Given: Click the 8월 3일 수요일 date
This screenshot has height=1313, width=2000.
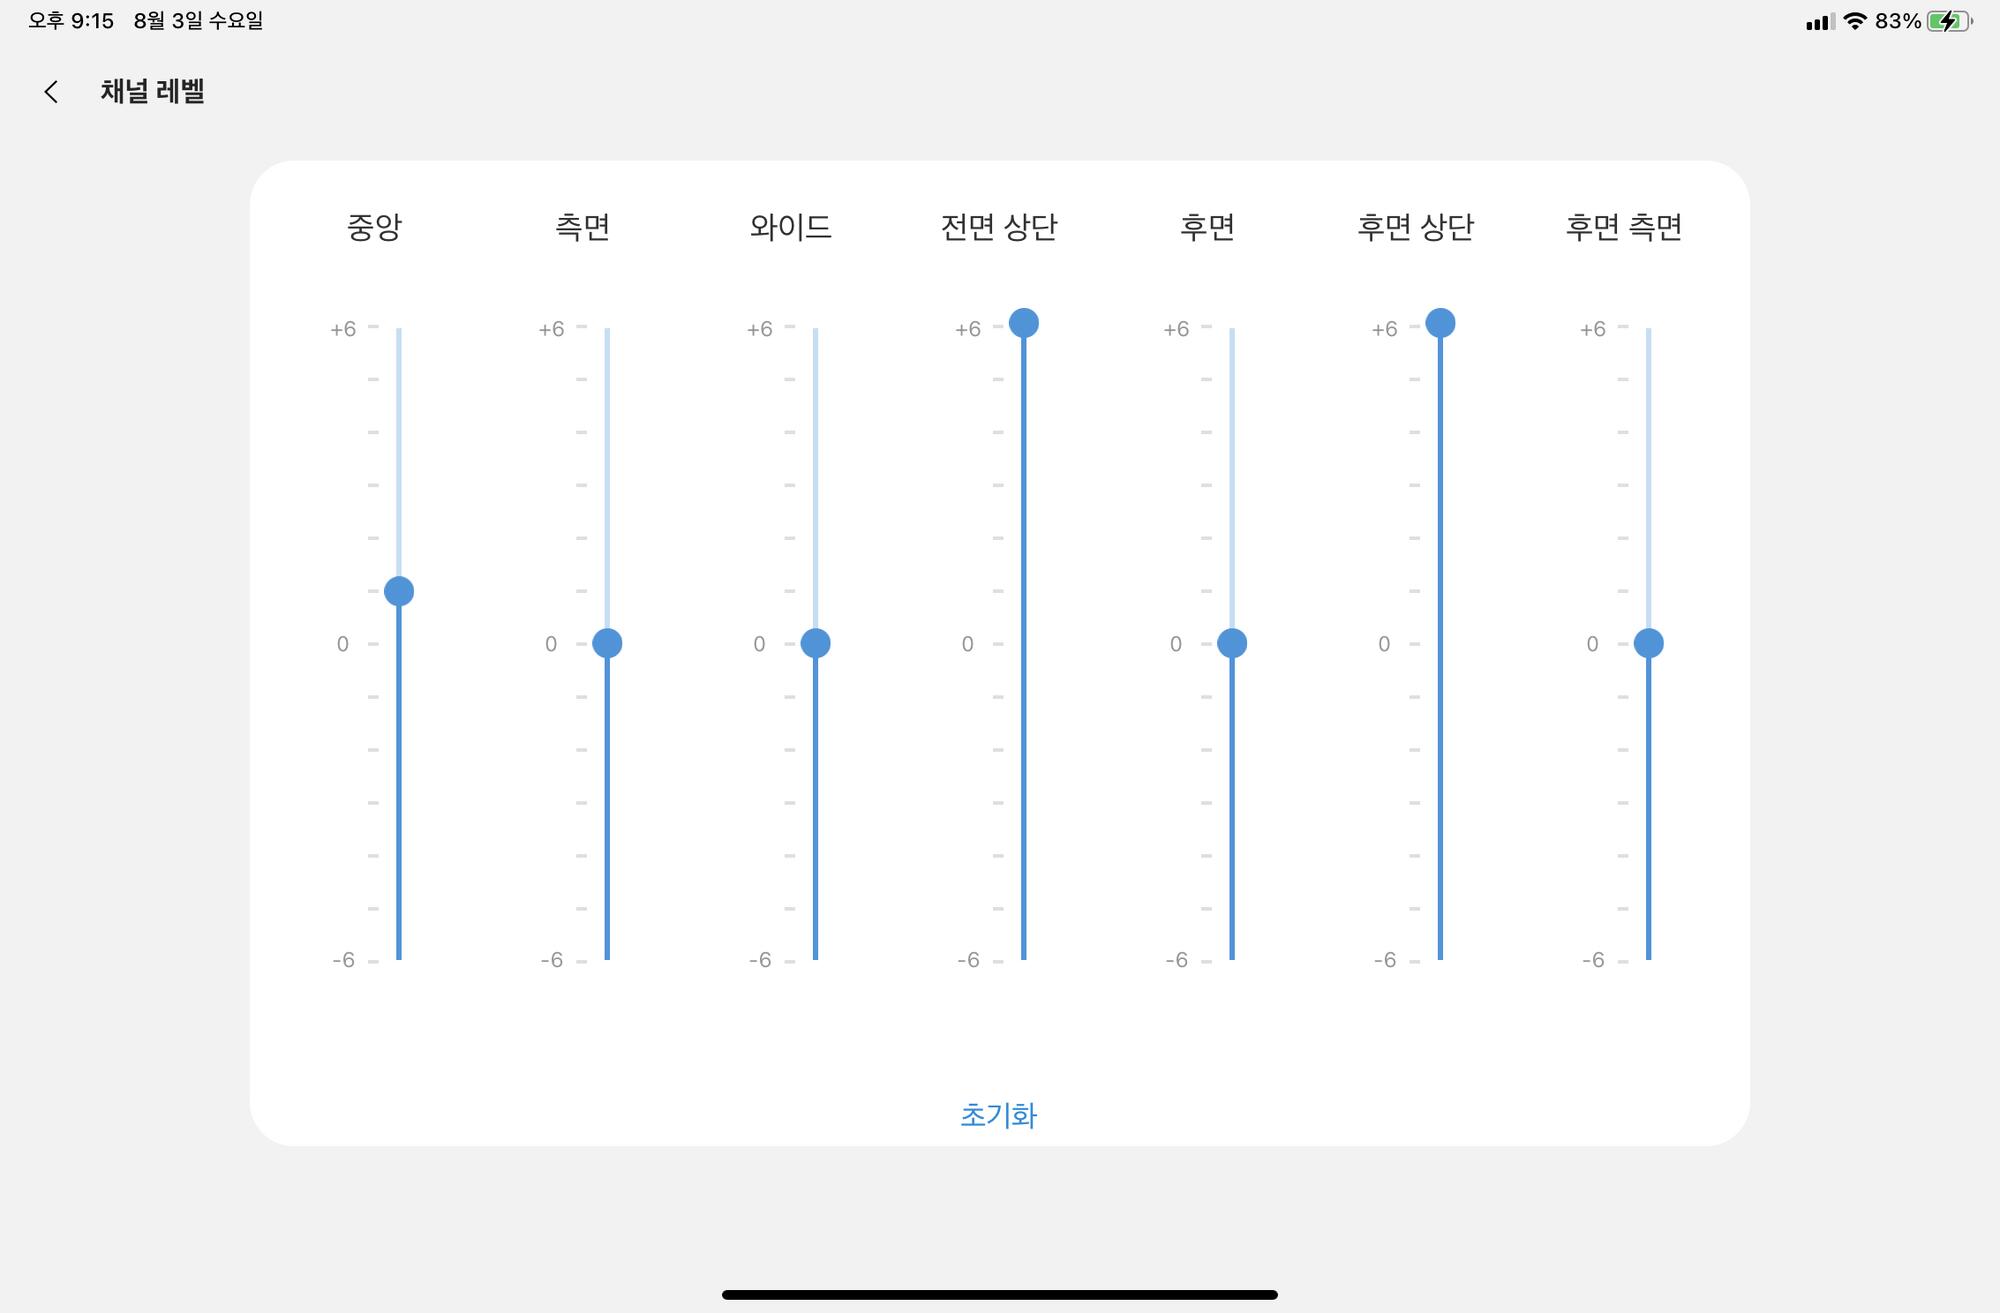Looking at the screenshot, I should coord(198,21).
